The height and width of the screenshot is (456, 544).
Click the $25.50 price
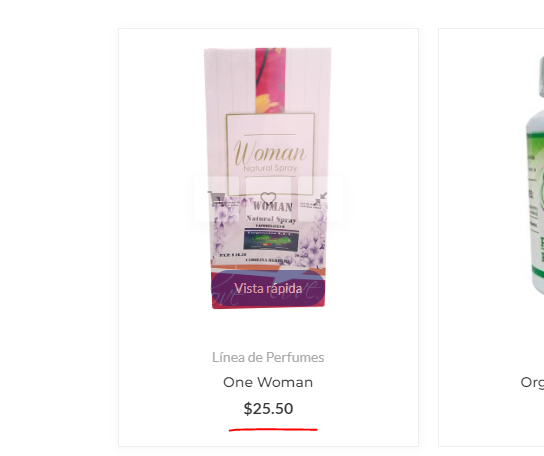click(268, 408)
